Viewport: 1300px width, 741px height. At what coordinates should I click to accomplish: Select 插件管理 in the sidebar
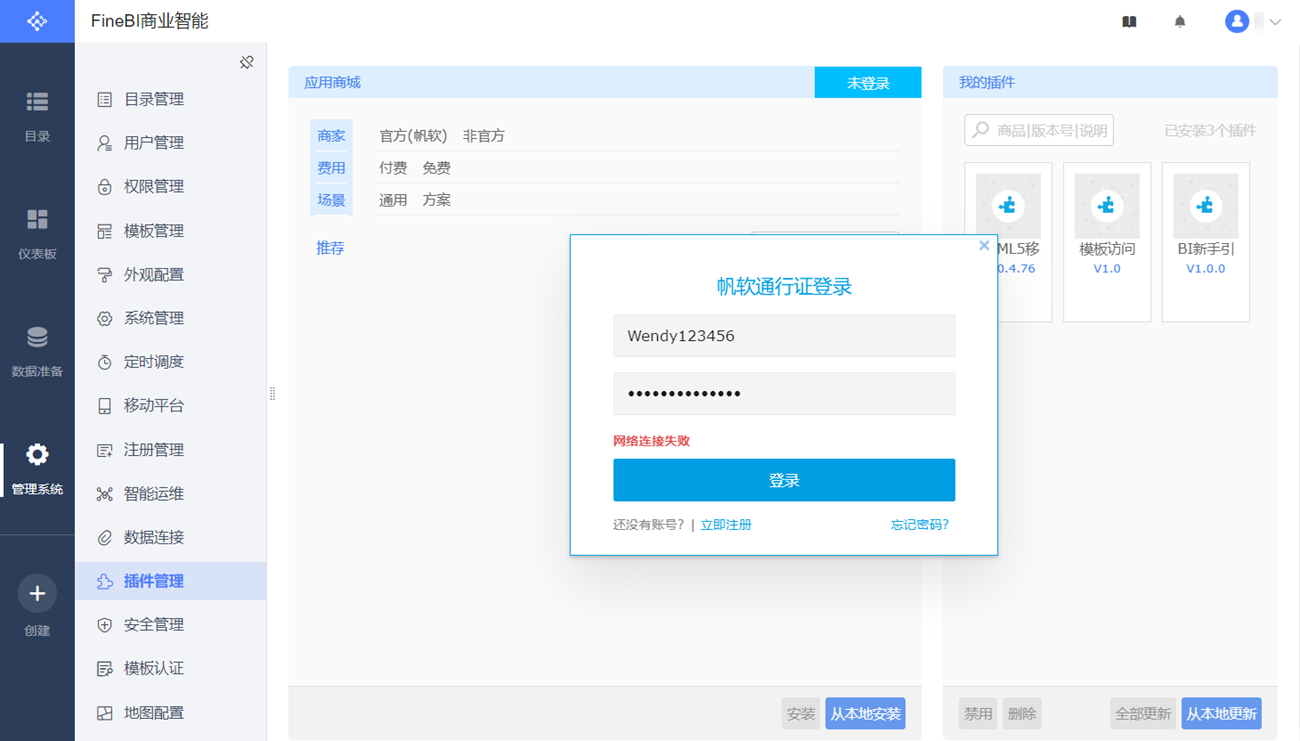tap(170, 581)
